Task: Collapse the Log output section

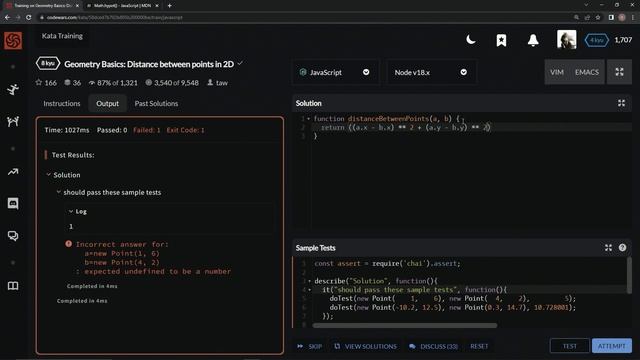Action: point(71,211)
